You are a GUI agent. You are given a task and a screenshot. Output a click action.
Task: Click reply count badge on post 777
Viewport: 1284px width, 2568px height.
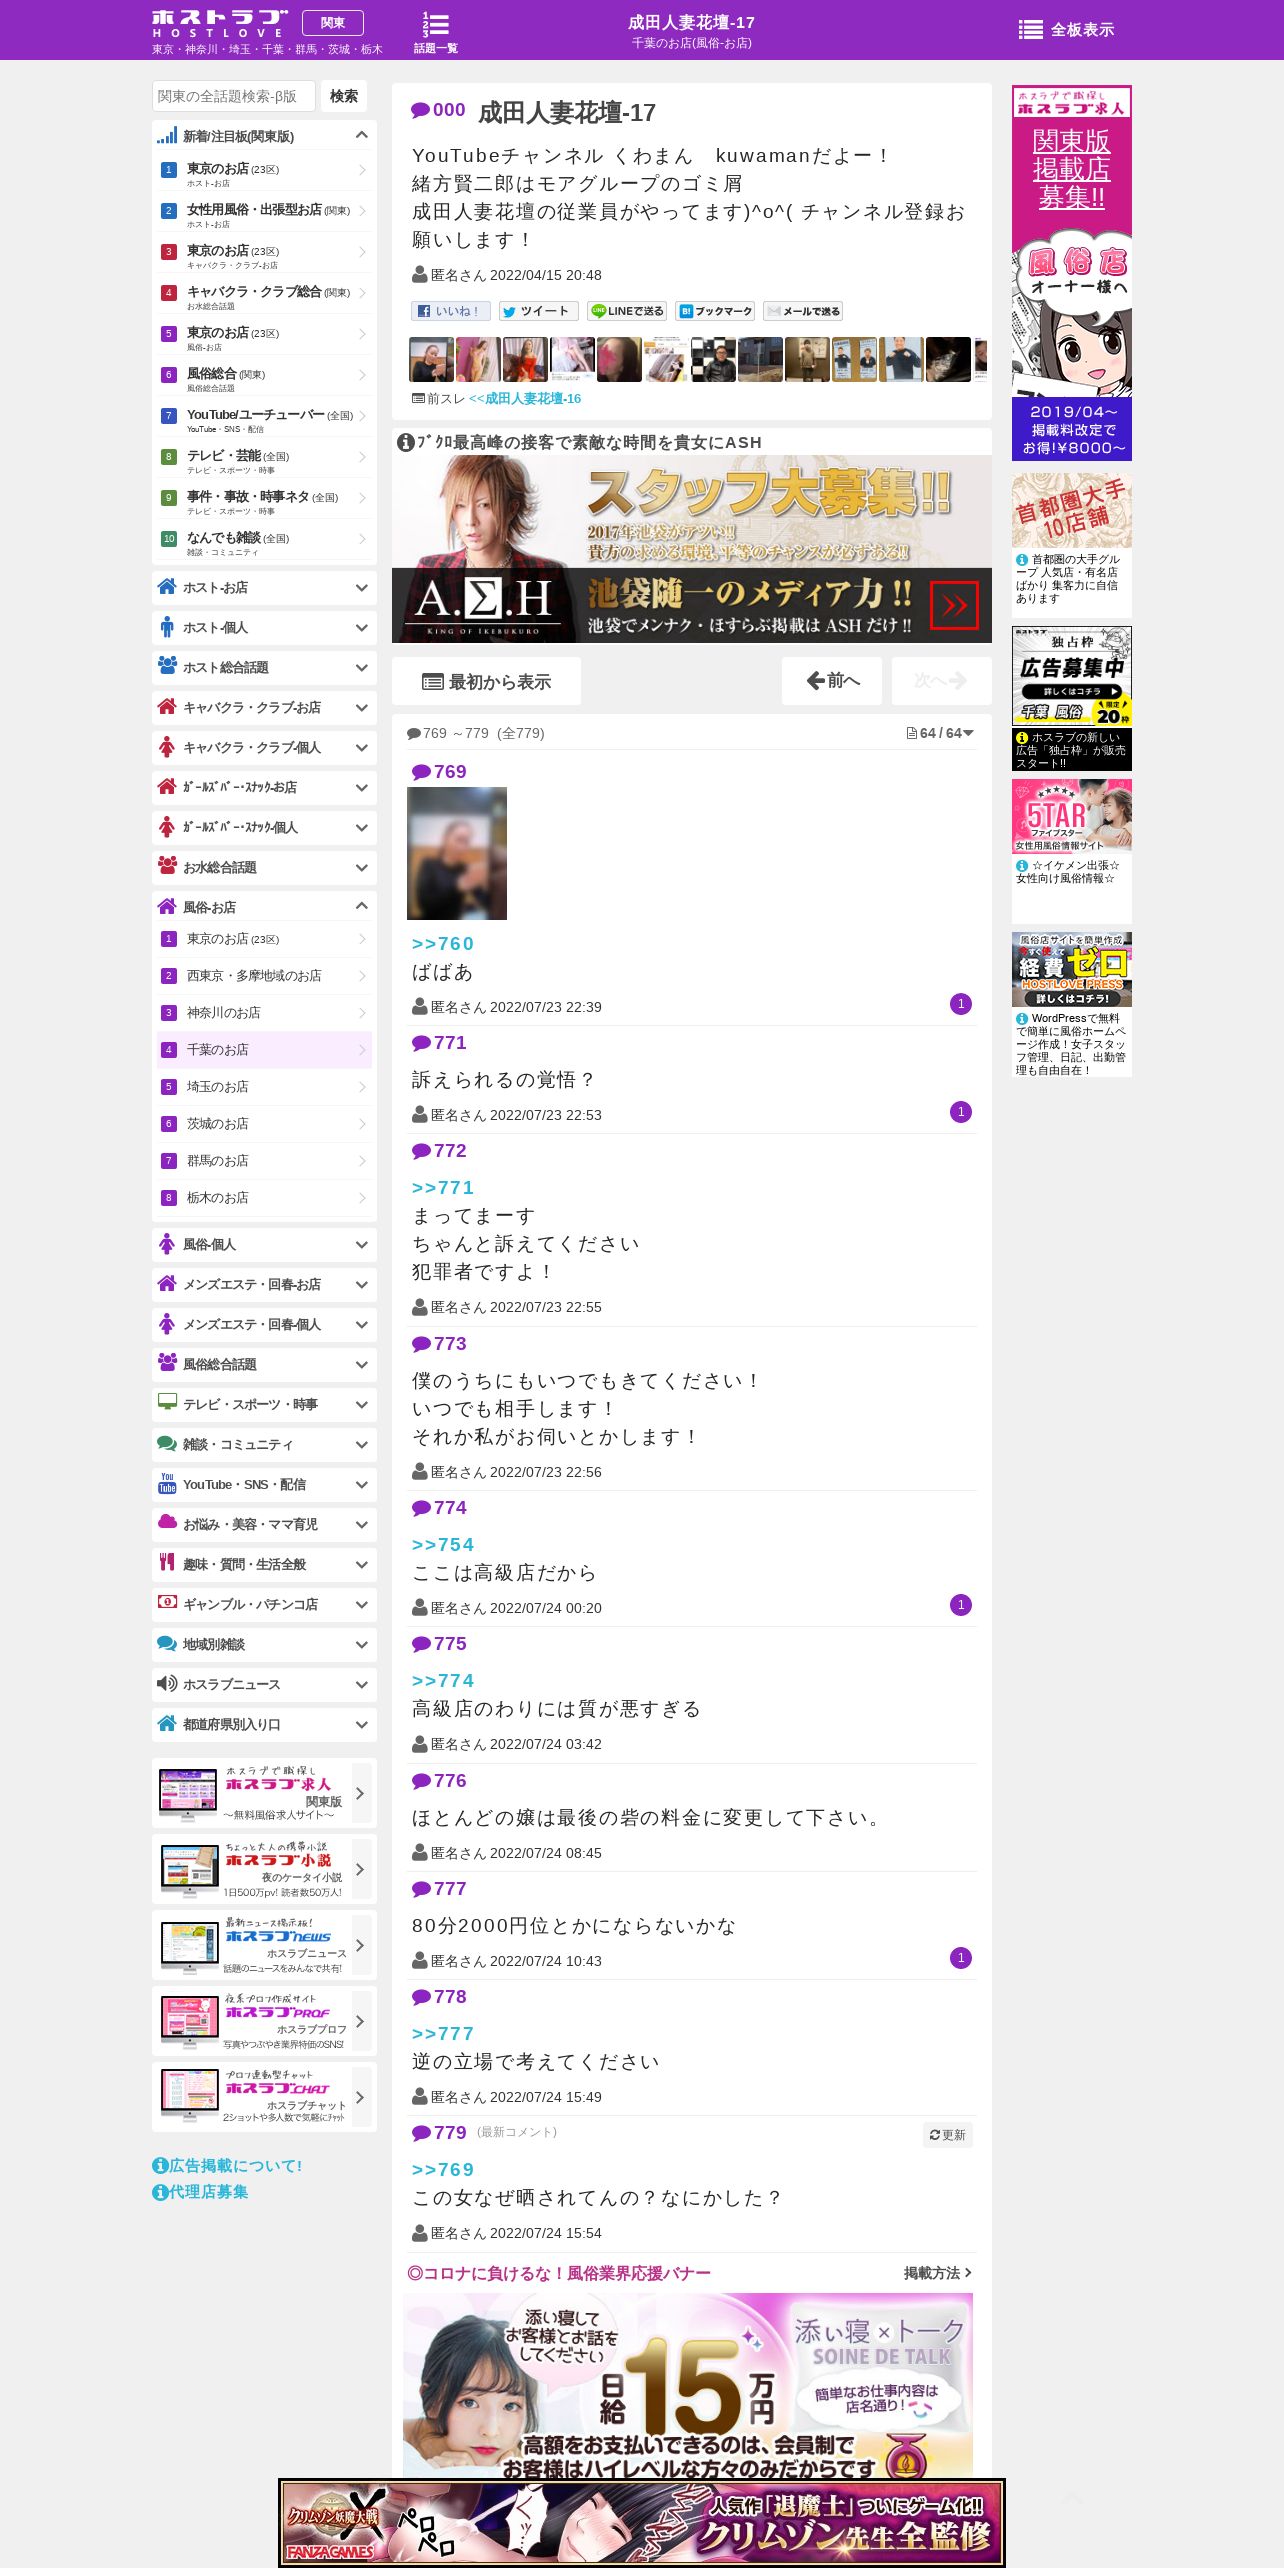(961, 1958)
